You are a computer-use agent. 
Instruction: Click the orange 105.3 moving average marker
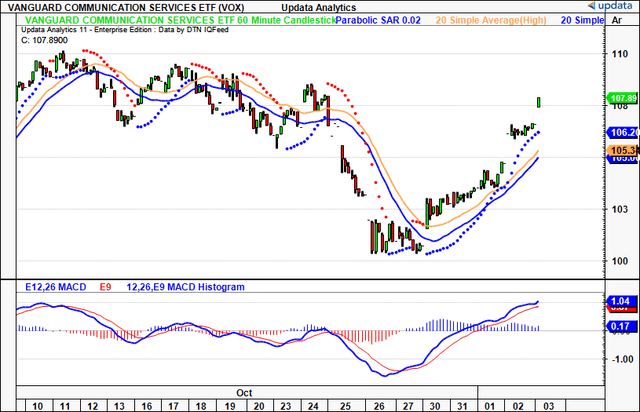pyautogui.click(x=622, y=149)
